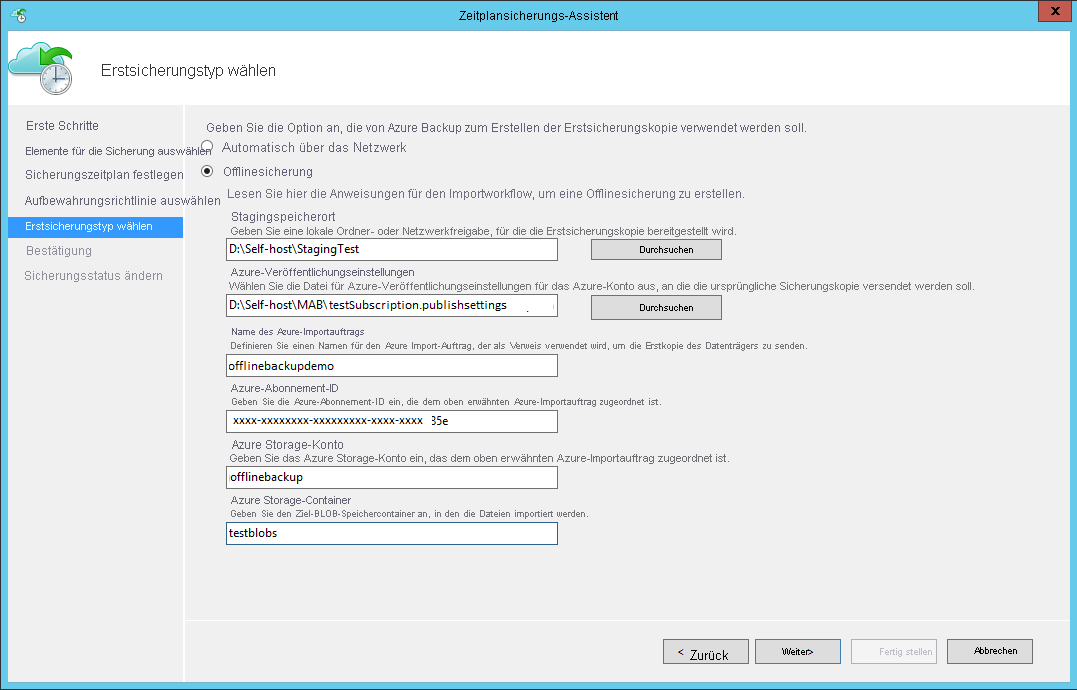1077x690 pixels.
Task: Select the Sicherungsstatus ändern step
Action: coord(93,273)
